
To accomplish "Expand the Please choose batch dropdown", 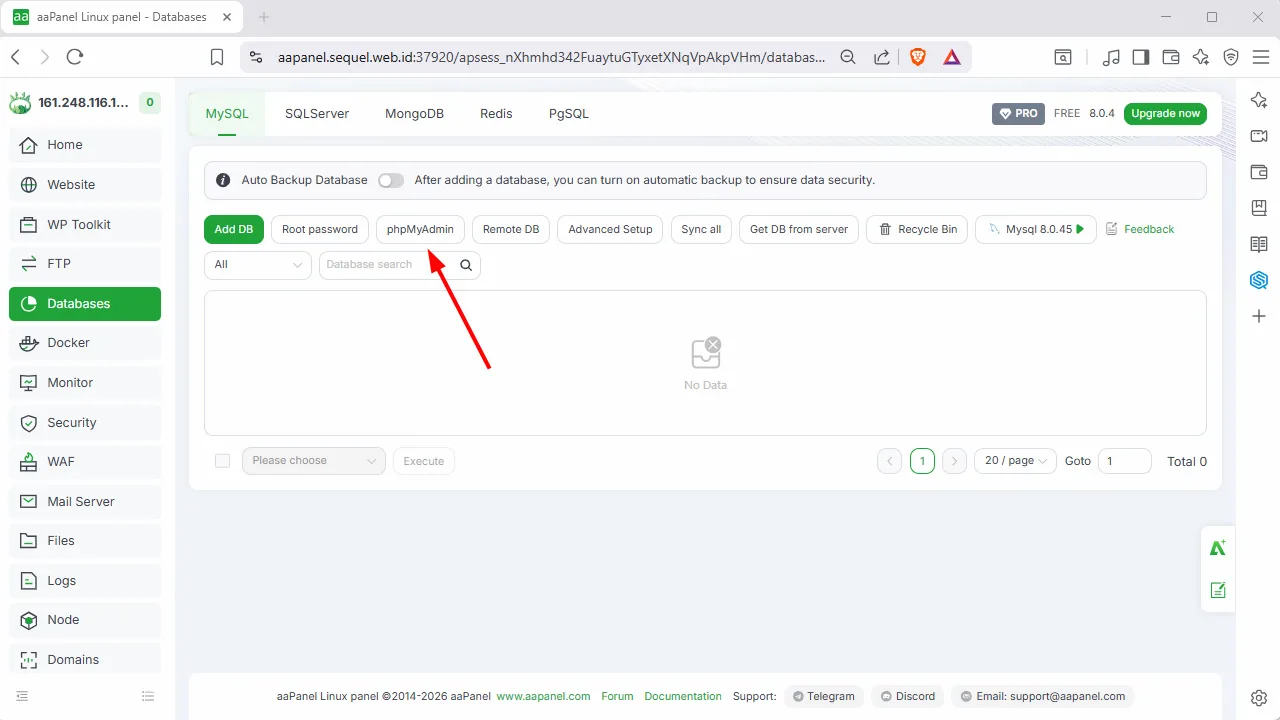I will (x=314, y=461).
